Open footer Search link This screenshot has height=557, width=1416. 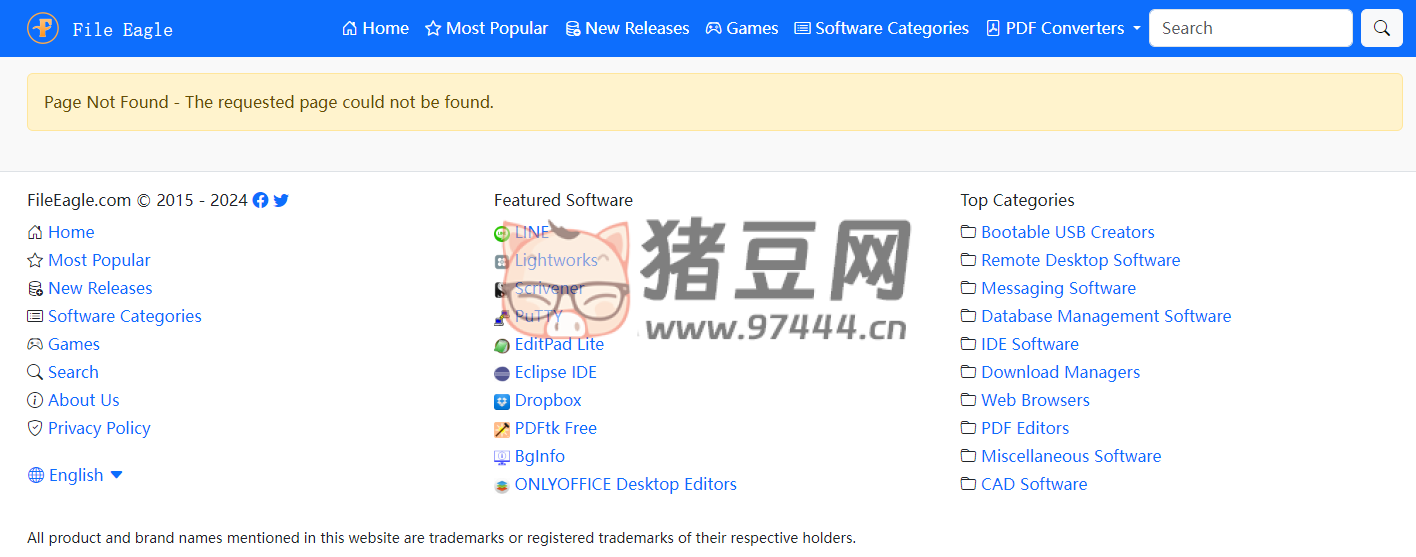point(73,372)
